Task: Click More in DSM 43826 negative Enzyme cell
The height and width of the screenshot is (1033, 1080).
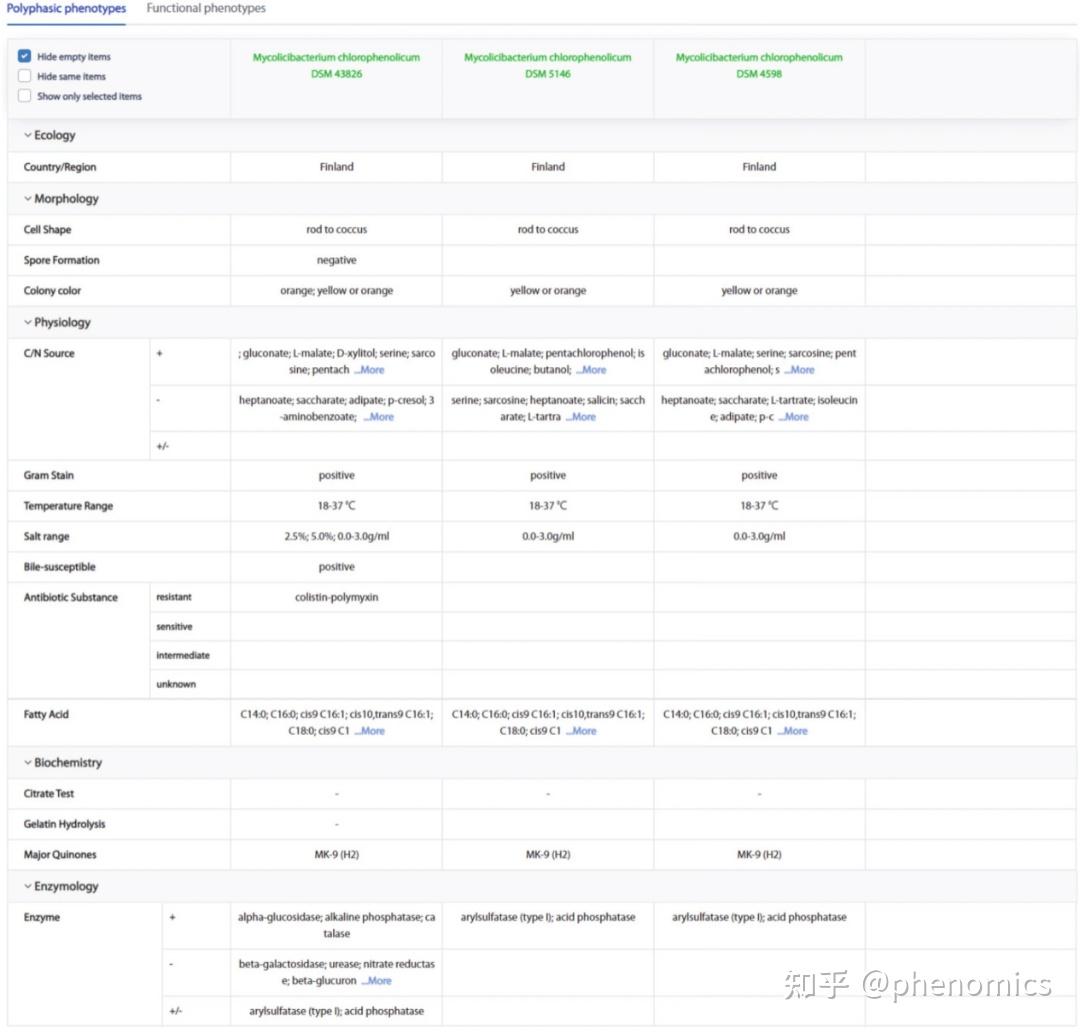Action: click(x=378, y=981)
